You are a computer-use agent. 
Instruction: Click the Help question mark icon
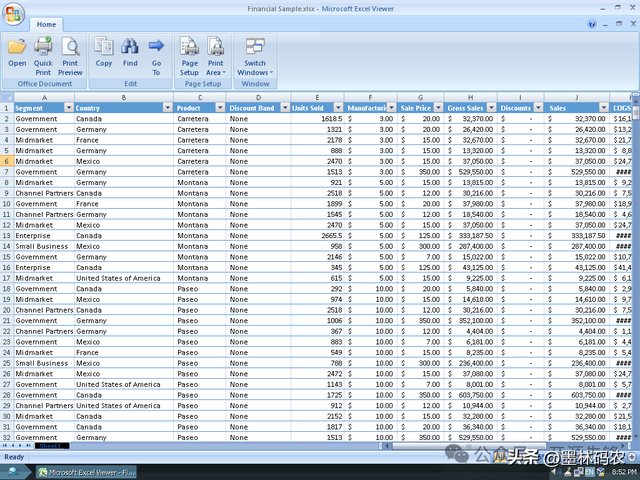(593, 24)
